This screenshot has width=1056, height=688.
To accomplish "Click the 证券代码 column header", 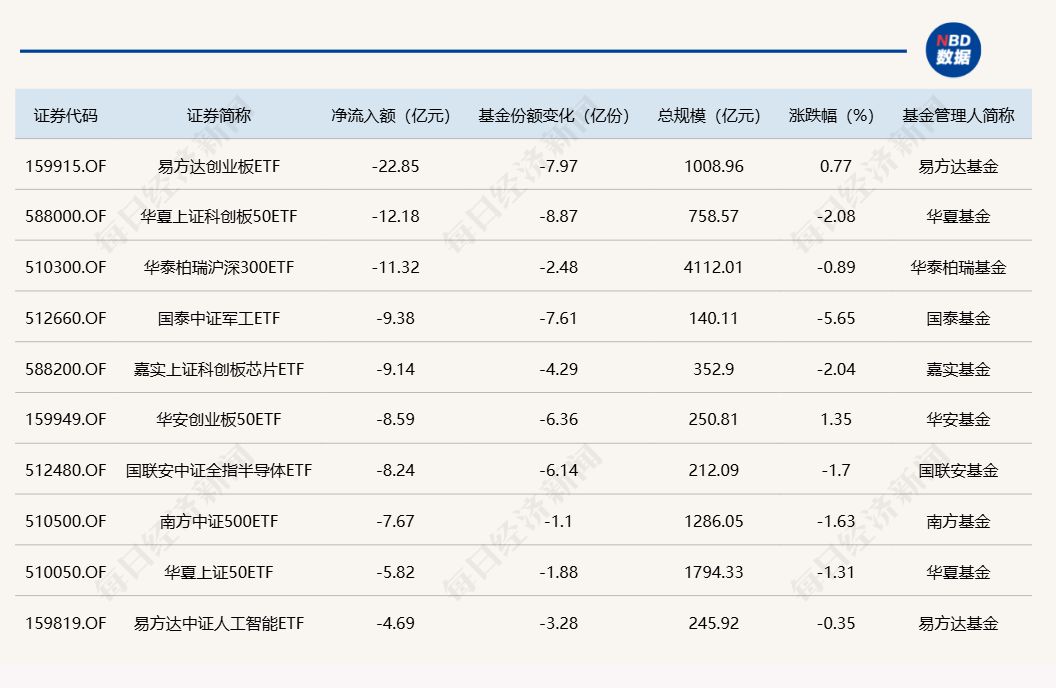I will 66,115.
